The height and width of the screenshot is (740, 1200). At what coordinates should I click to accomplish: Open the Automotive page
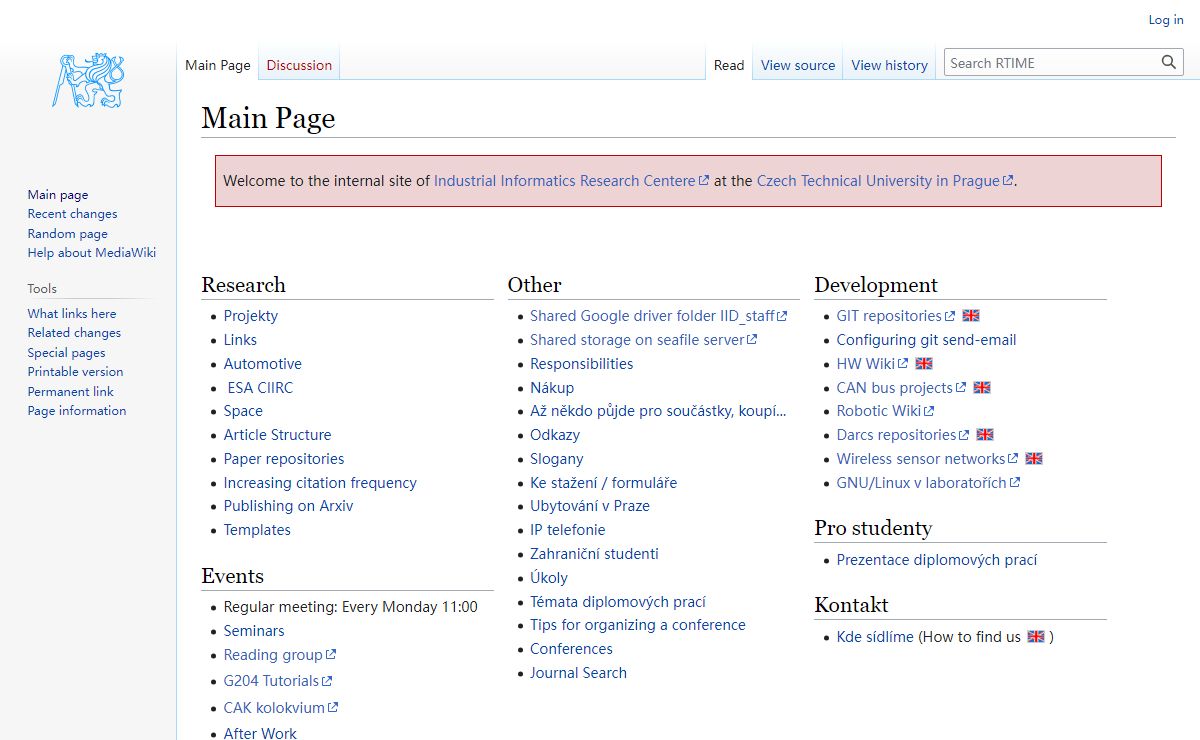click(x=262, y=364)
